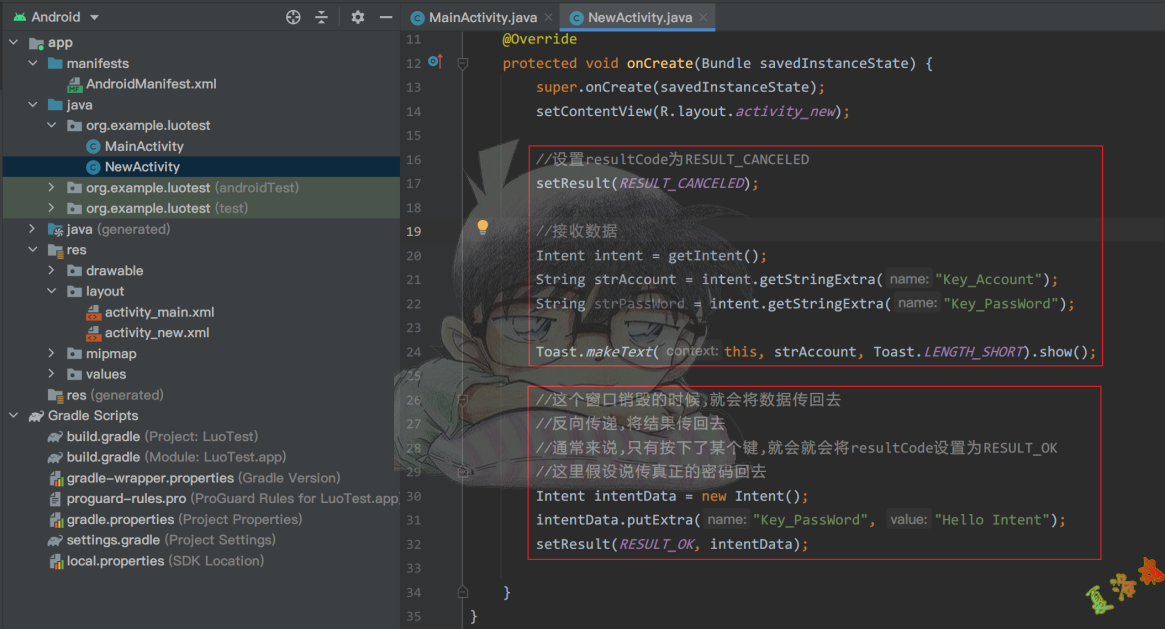
Task: Select the NewActivity.java editor tab
Action: click(x=638, y=18)
